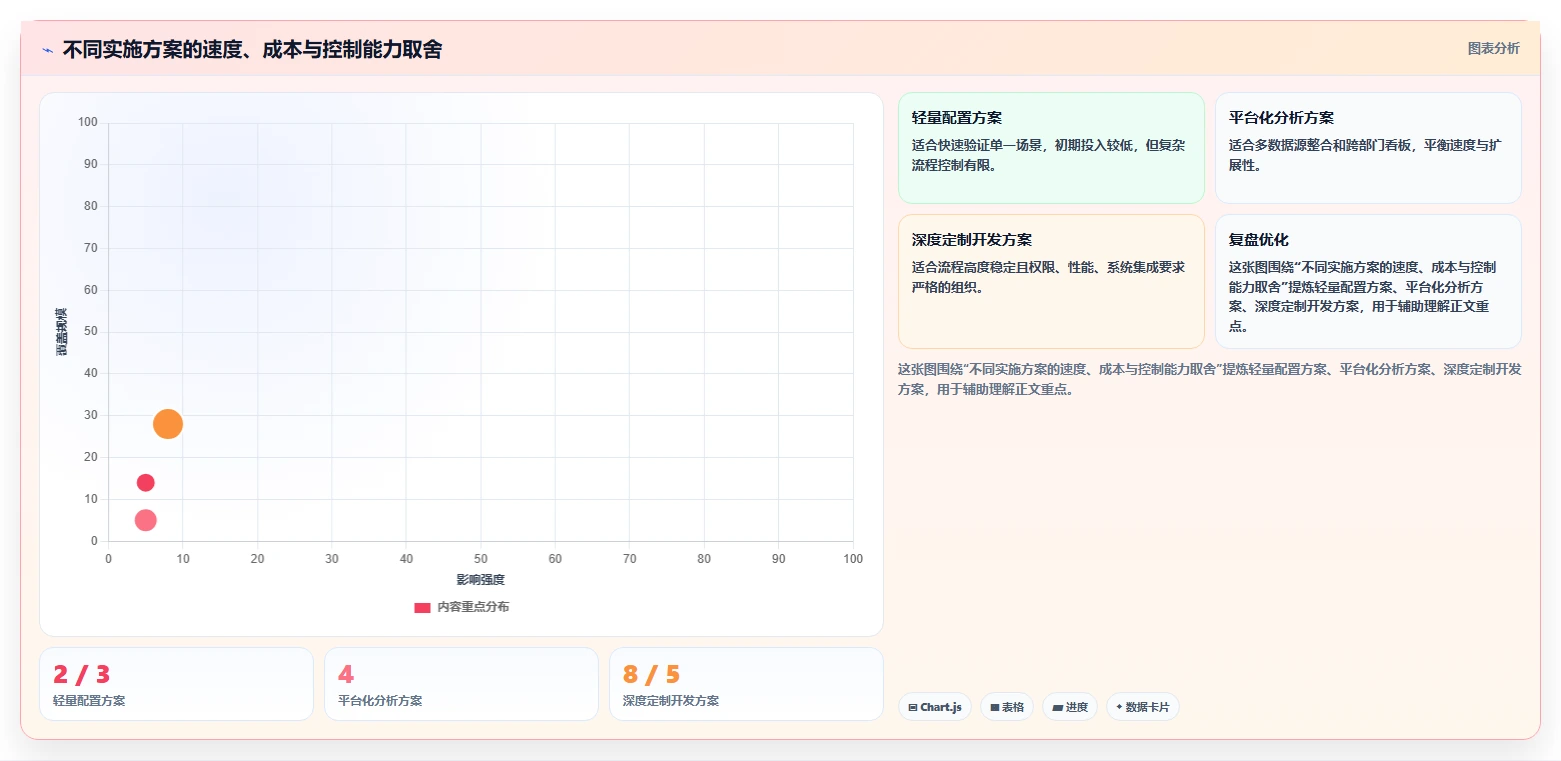This screenshot has height=761, width=1561.
Task: Click the 影响强度 x-axis title
Action: click(x=481, y=580)
